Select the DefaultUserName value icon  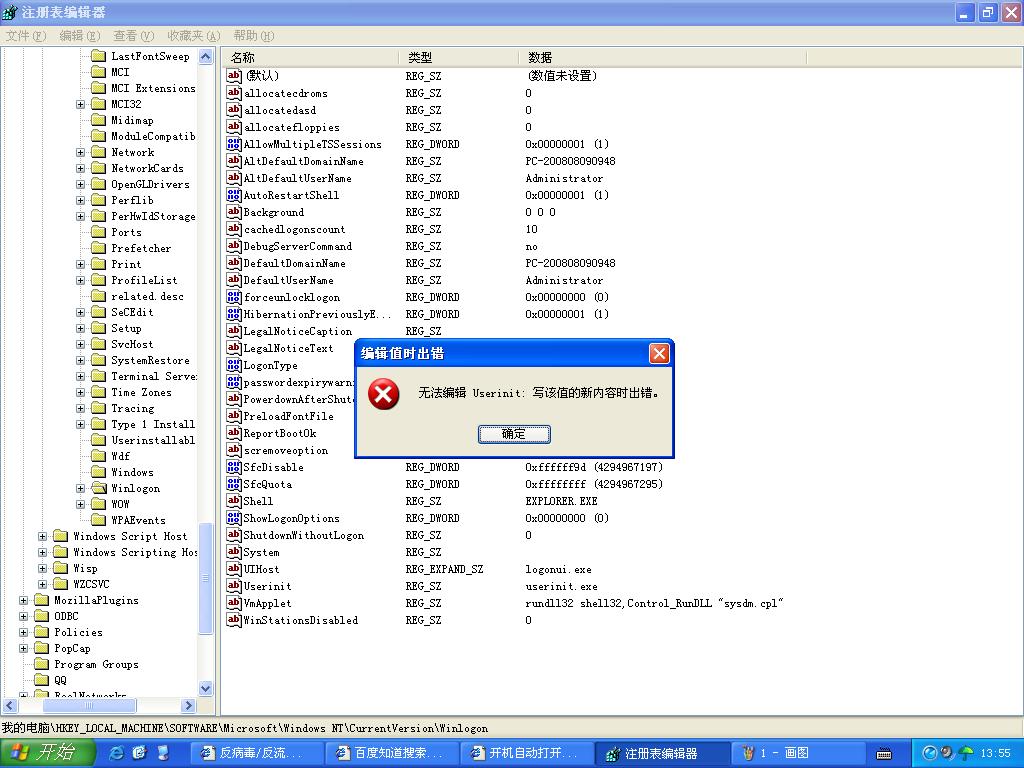(234, 280)
